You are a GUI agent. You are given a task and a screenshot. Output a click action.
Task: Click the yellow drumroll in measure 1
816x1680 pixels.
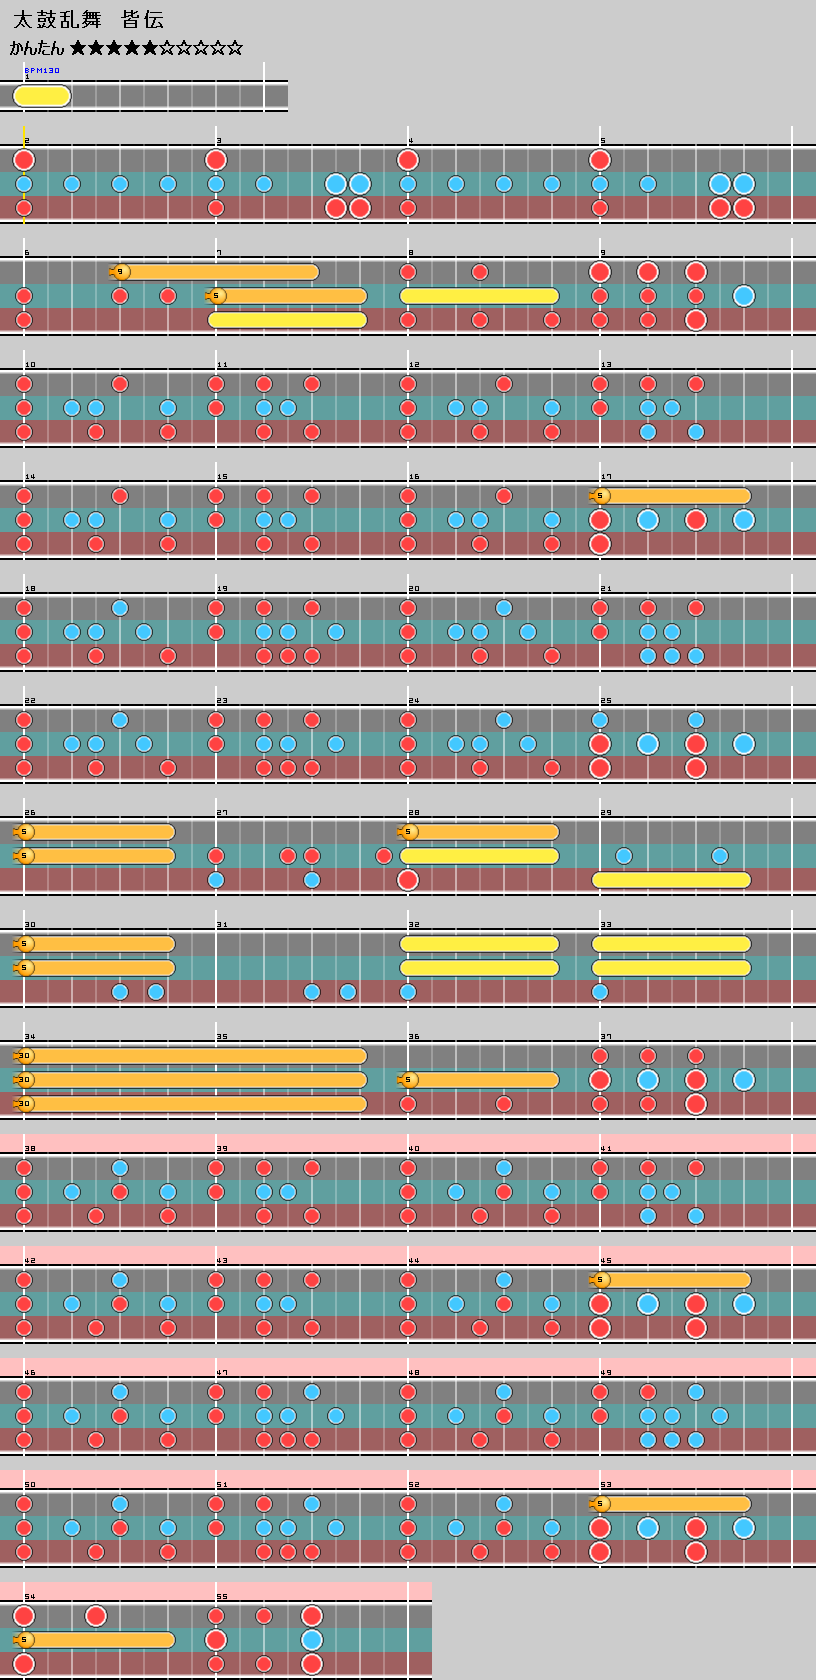[x=42, y=96]
